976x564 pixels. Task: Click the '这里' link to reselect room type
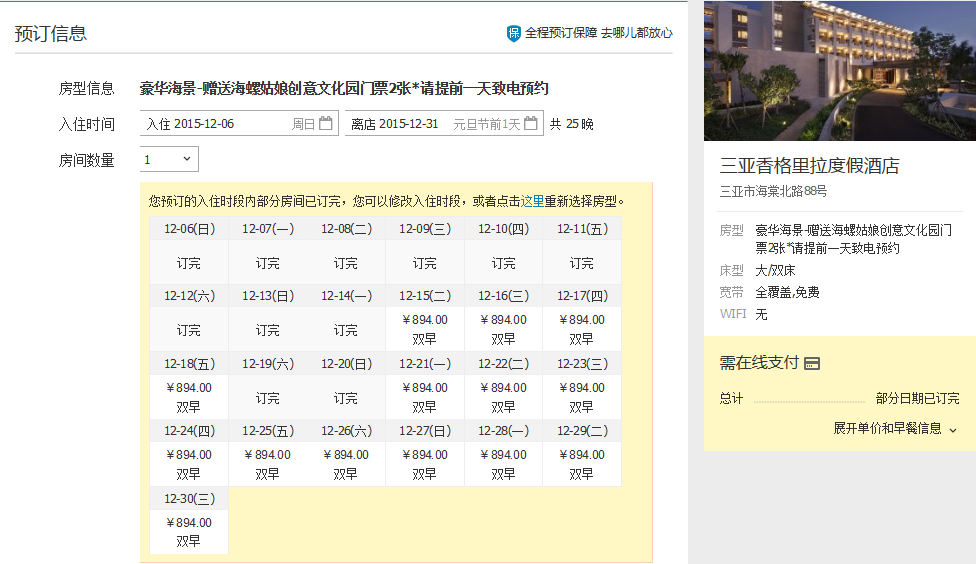[x=532, y=201]
